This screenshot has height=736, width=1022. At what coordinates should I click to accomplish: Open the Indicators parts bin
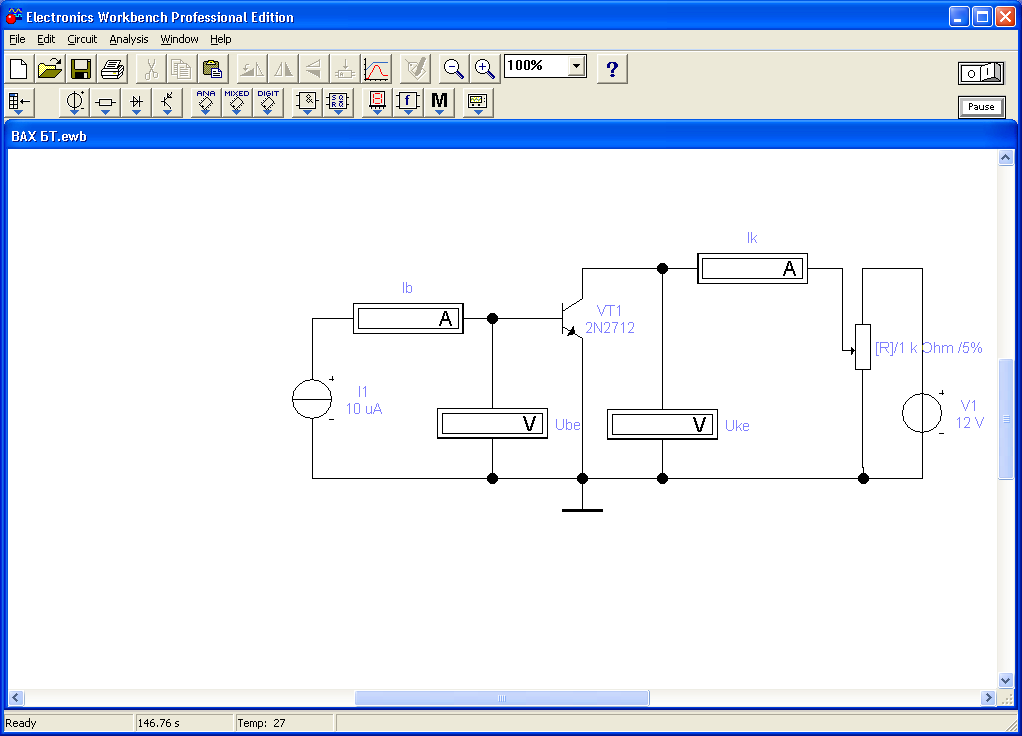[377, 102]
